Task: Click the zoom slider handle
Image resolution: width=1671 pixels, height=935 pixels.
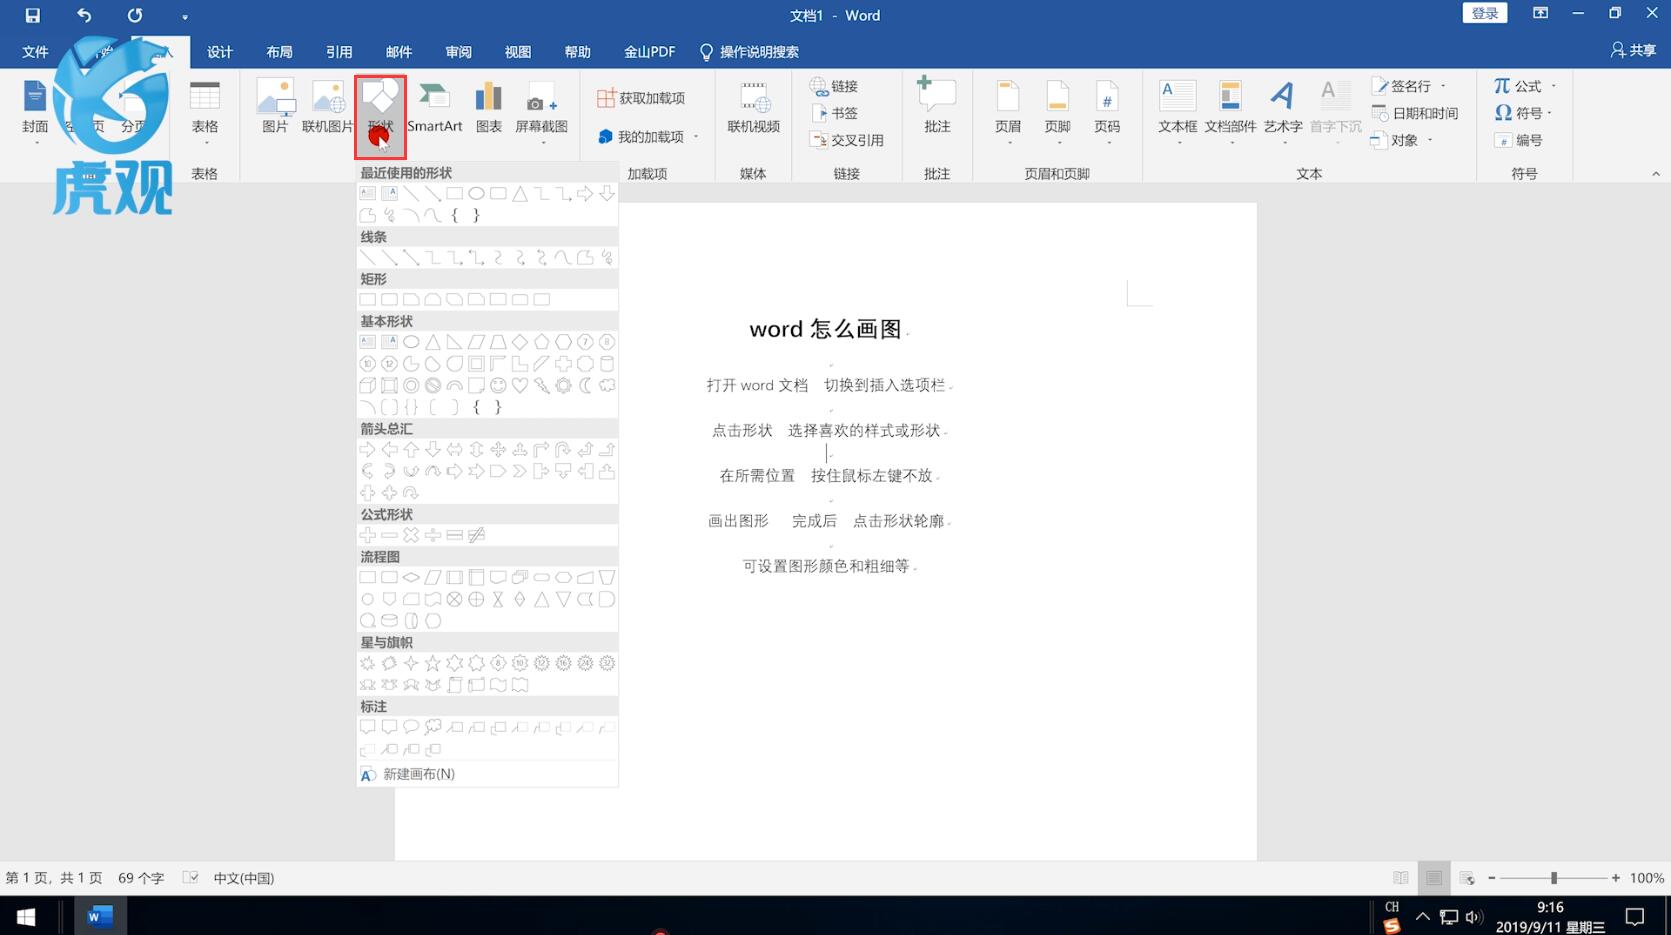Action: (1554, 878)
